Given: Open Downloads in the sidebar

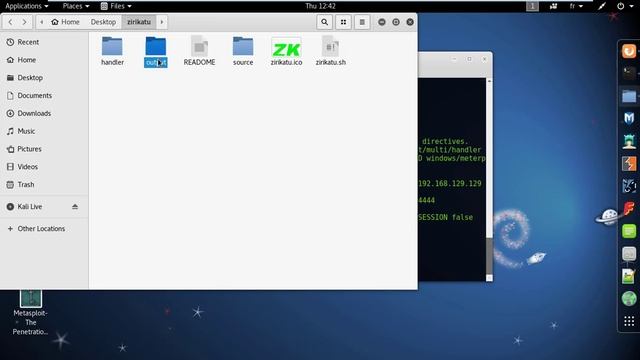Looking at the screenshot, I should 44,113.
